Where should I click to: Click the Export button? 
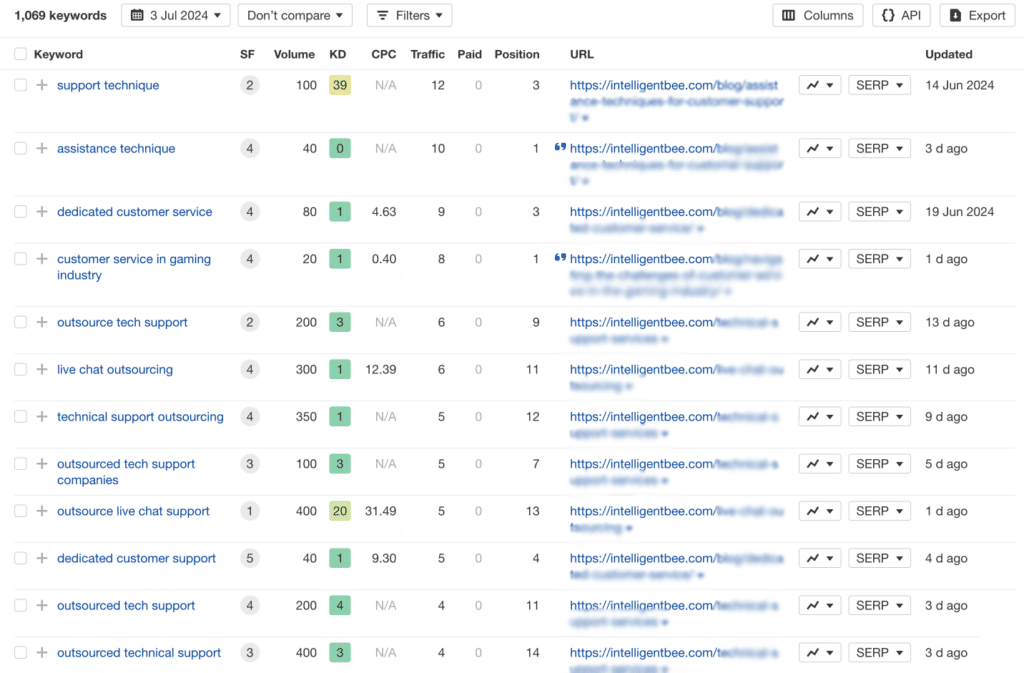[977, 15]
